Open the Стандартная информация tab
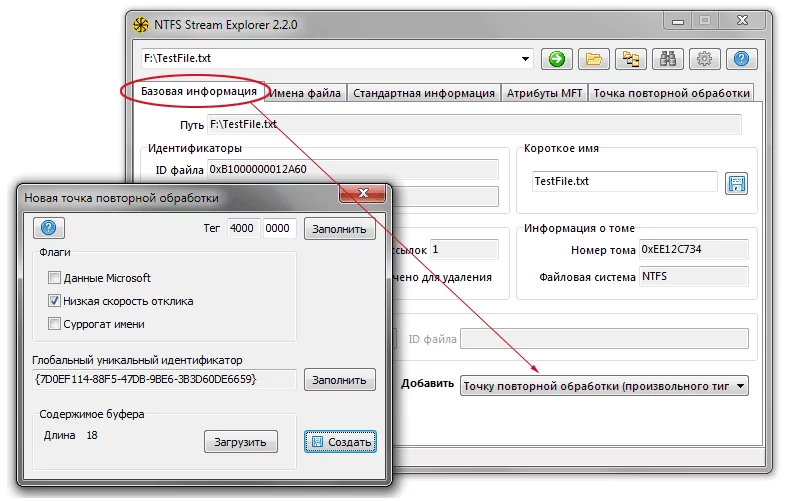The height and width of the screenshot is (501, 786). click(x=424, y=93)
